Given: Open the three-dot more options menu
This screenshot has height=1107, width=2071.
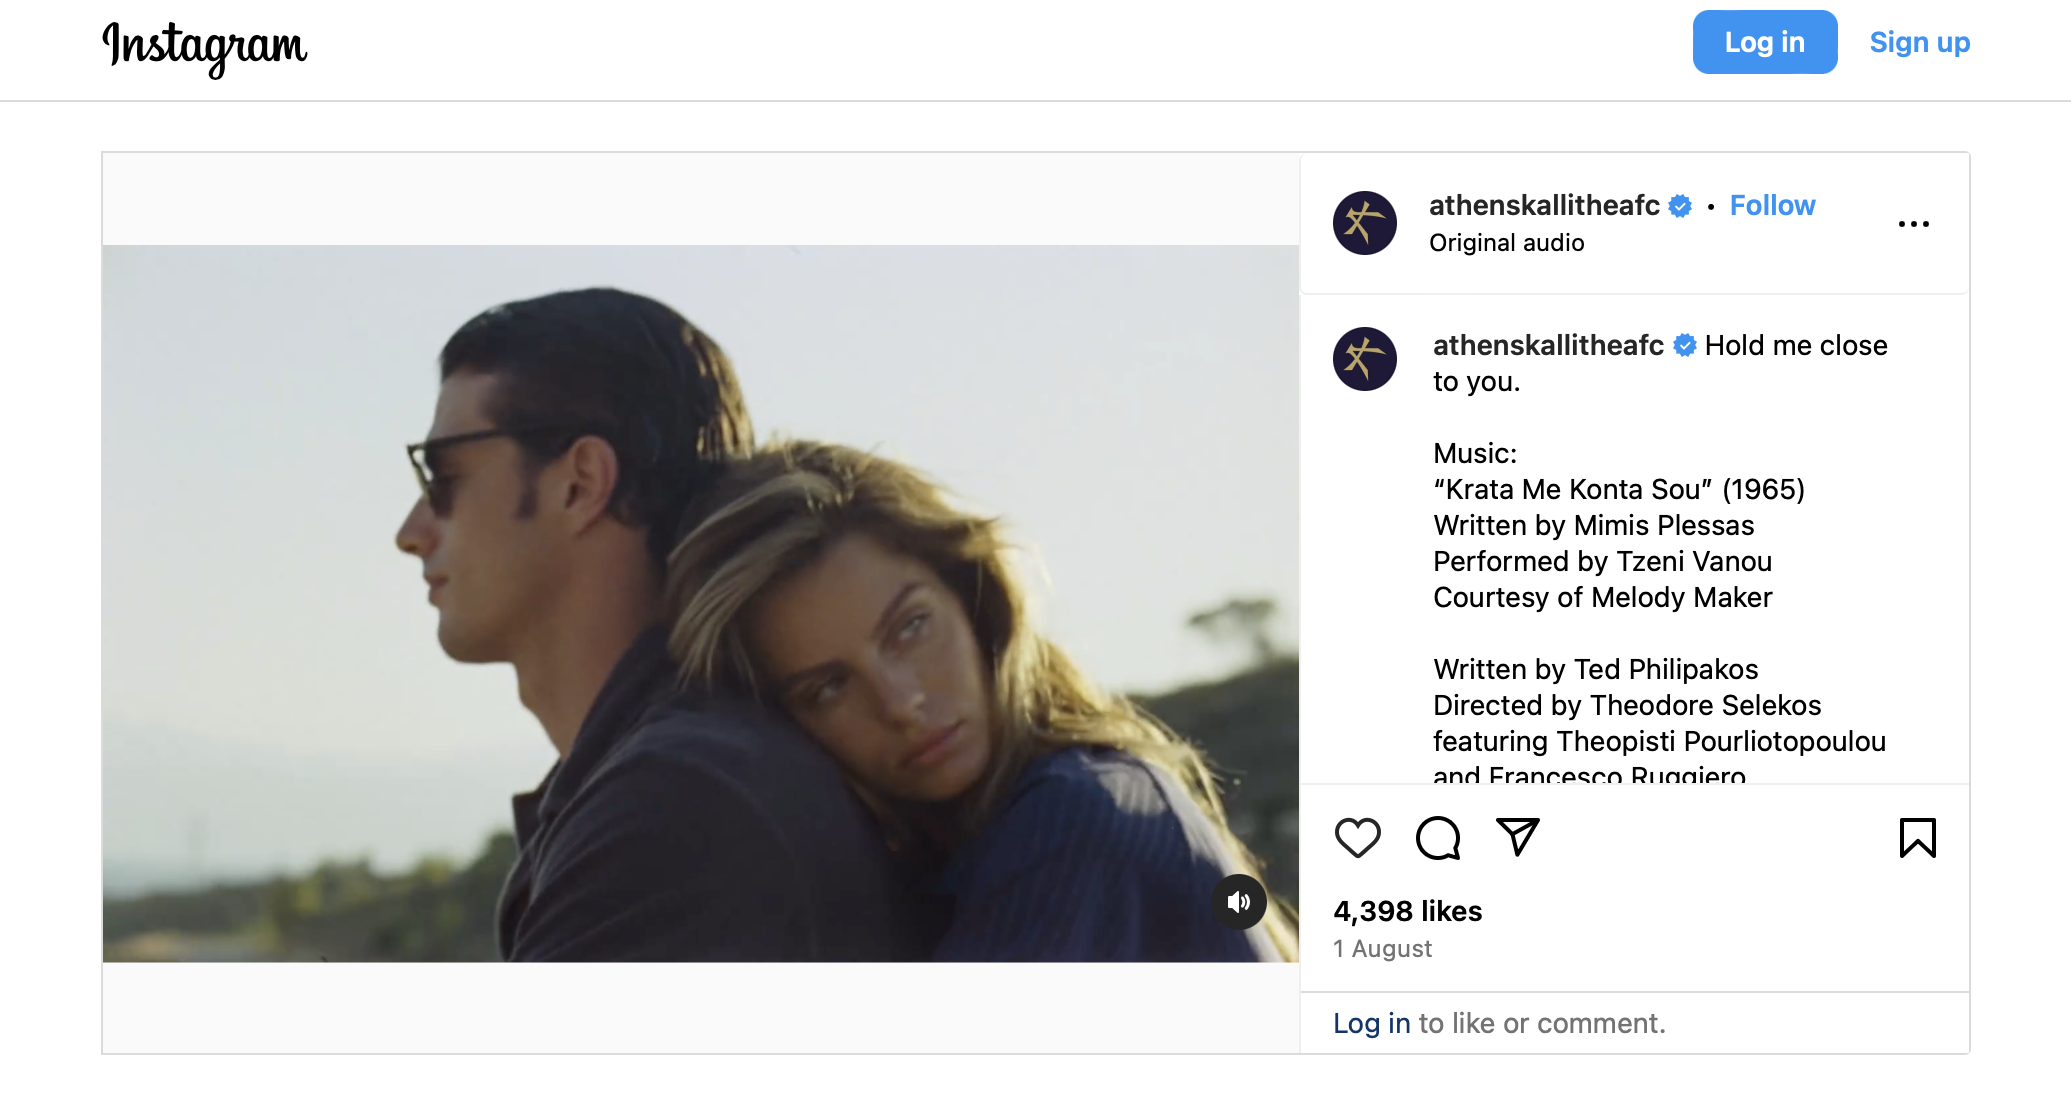Looking at the screenshot, I should tap(1913, 224).
